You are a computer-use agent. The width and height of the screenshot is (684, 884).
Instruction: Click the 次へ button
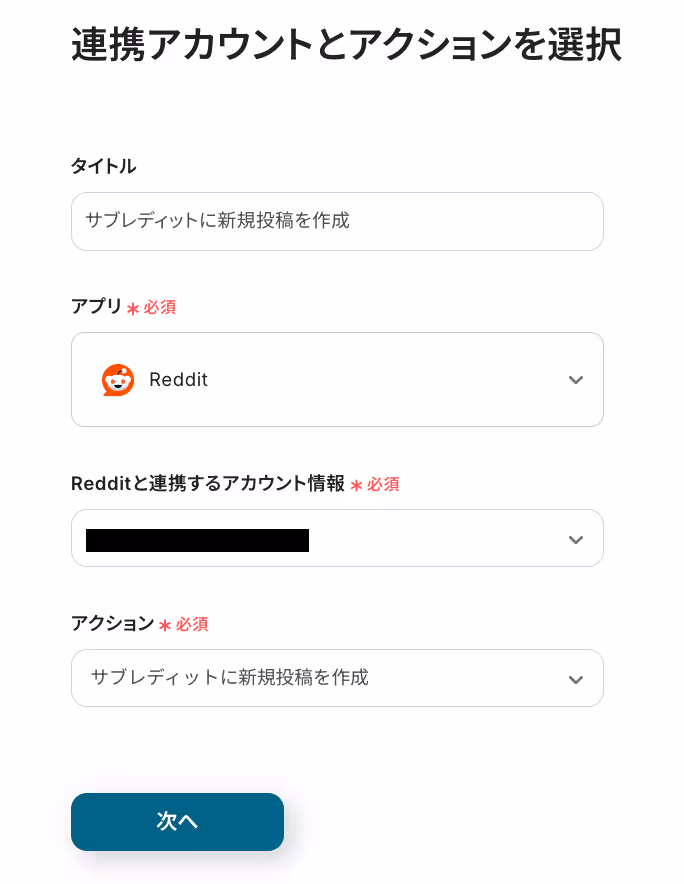[x=177, y=822]
